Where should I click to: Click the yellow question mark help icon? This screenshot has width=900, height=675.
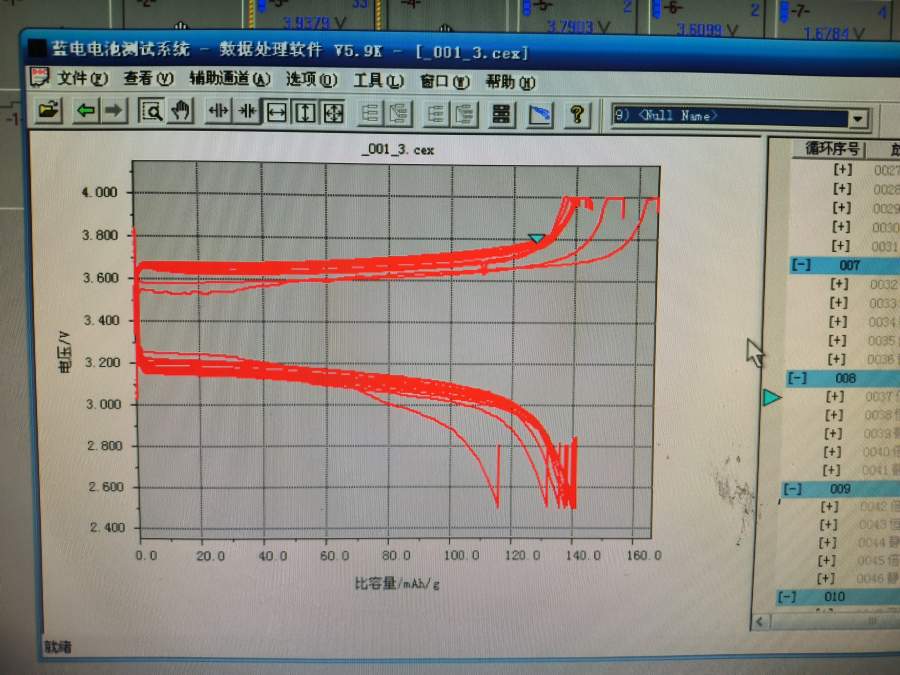coord(577,115)
